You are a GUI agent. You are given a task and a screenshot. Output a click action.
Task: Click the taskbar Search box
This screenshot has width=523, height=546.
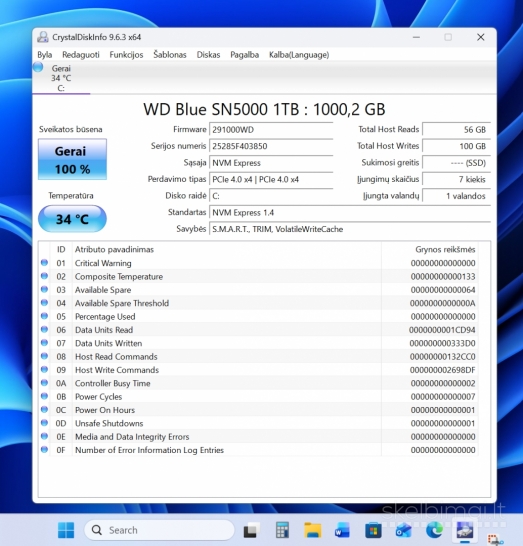click(x=159, y=530)
